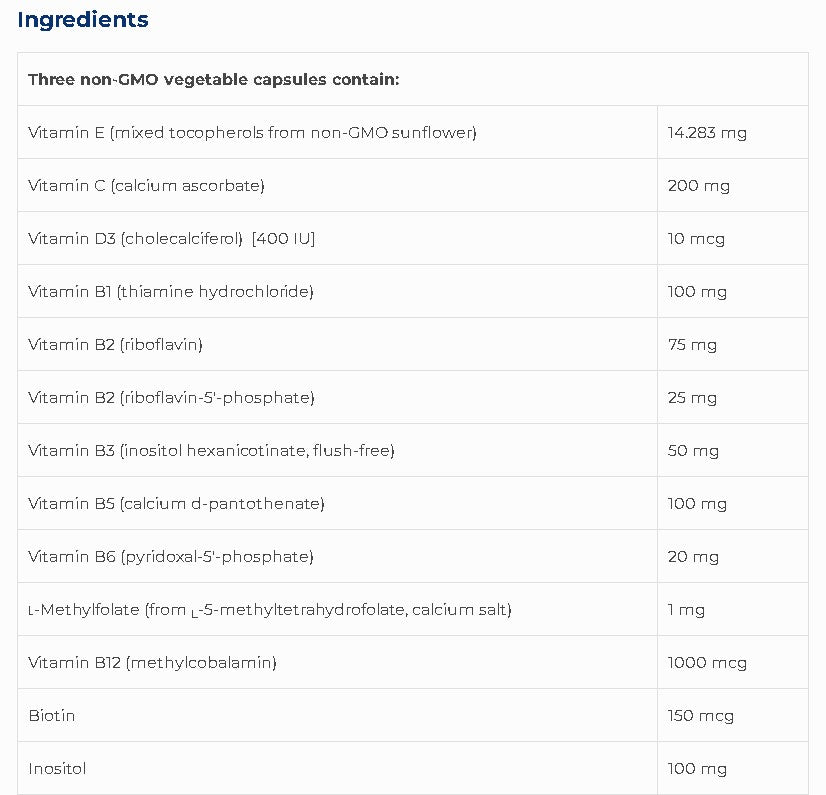The width and height of the screenshot is (826, 795).
Task: Click the Vitamin D3 cholecalciferol row
Action: coord(171,238)
